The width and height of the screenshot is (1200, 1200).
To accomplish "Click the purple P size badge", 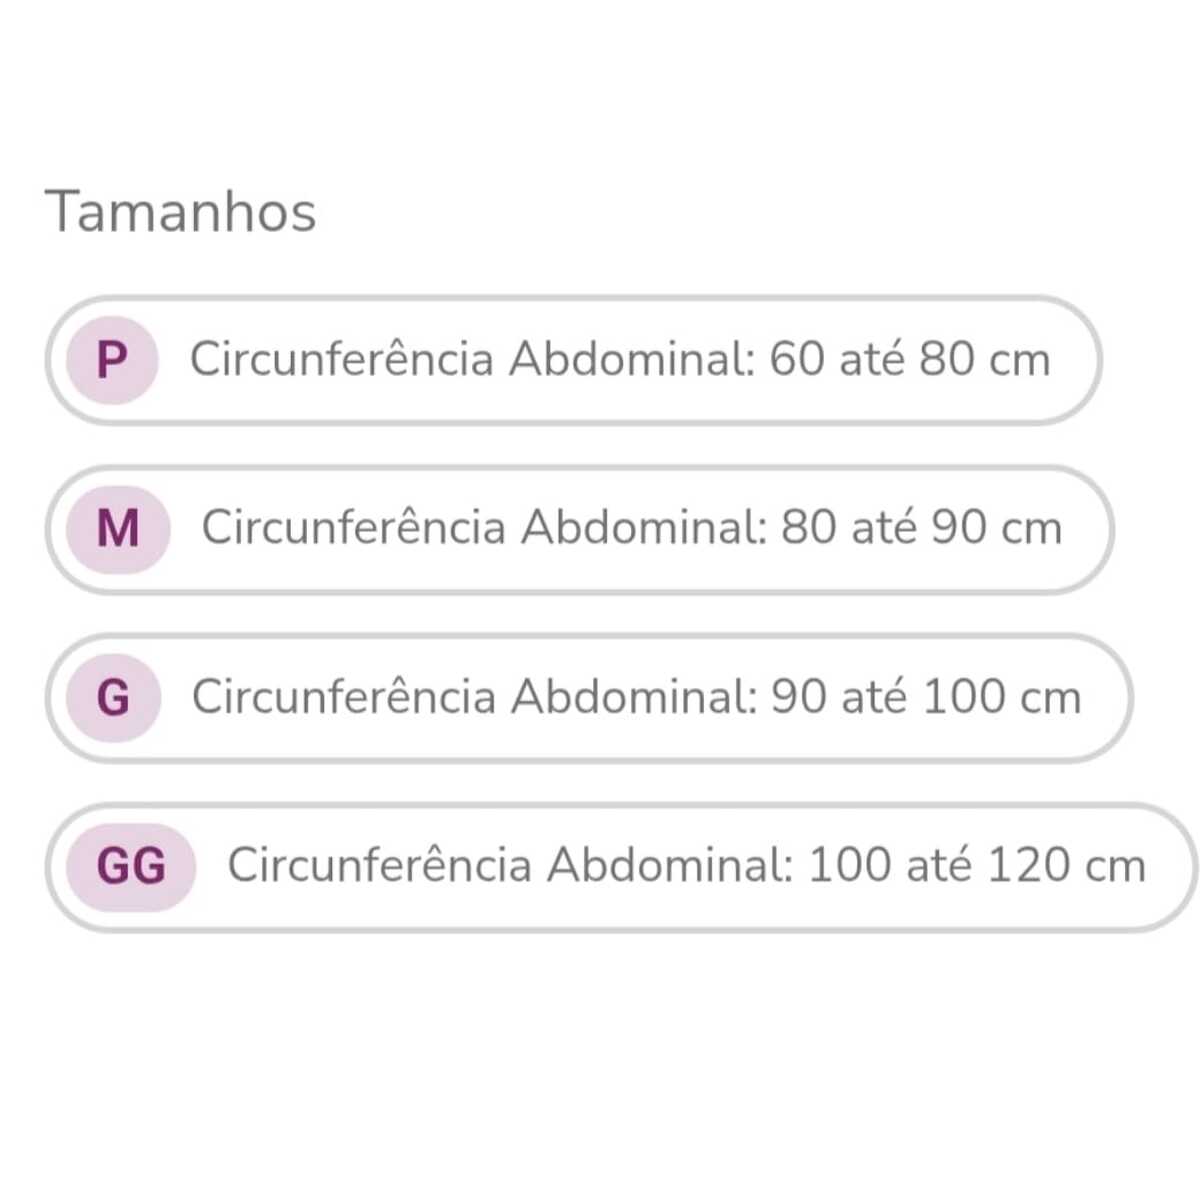I will (112, 360).
